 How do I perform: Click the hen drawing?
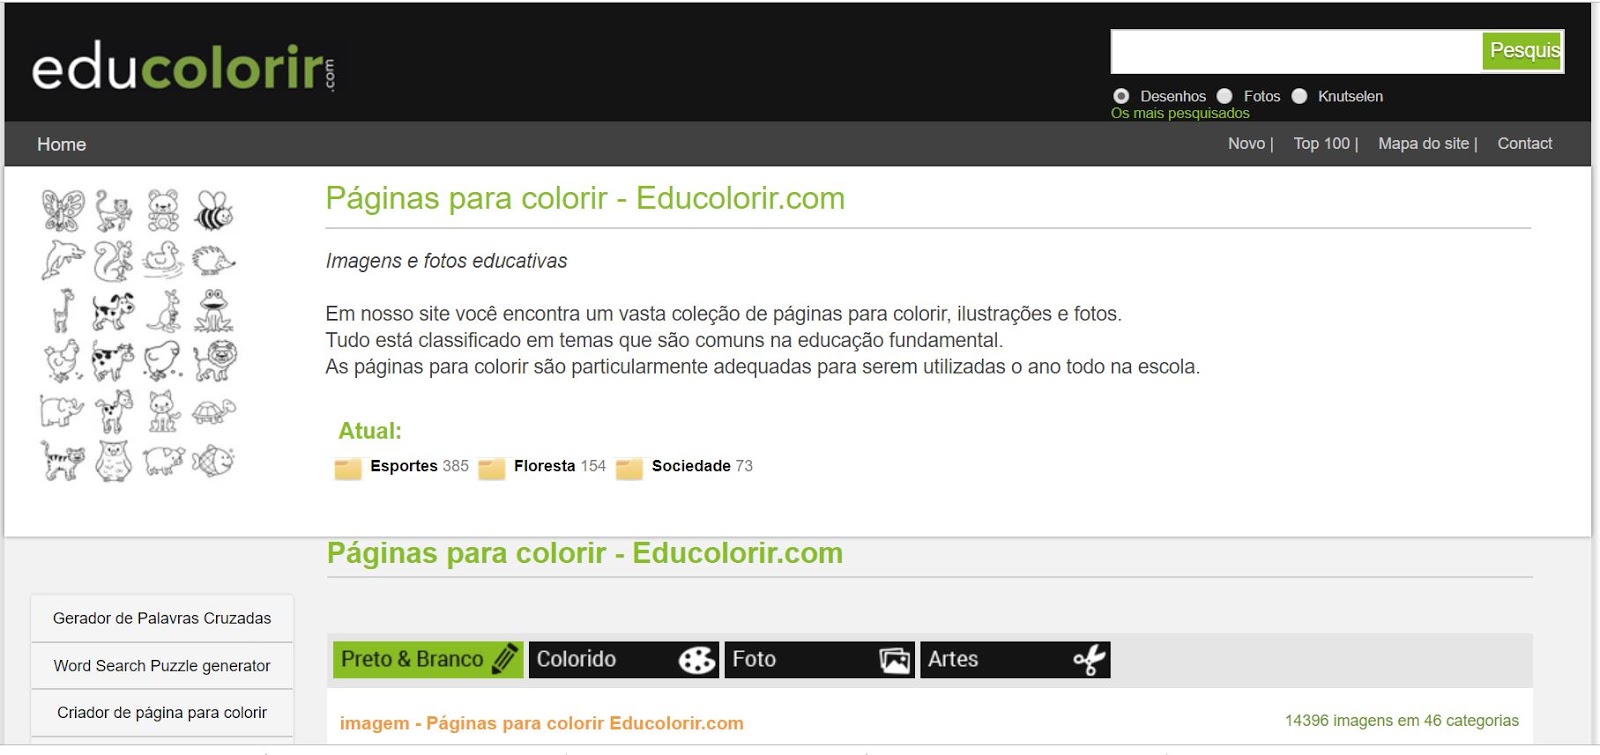click(x=62, y=361)
